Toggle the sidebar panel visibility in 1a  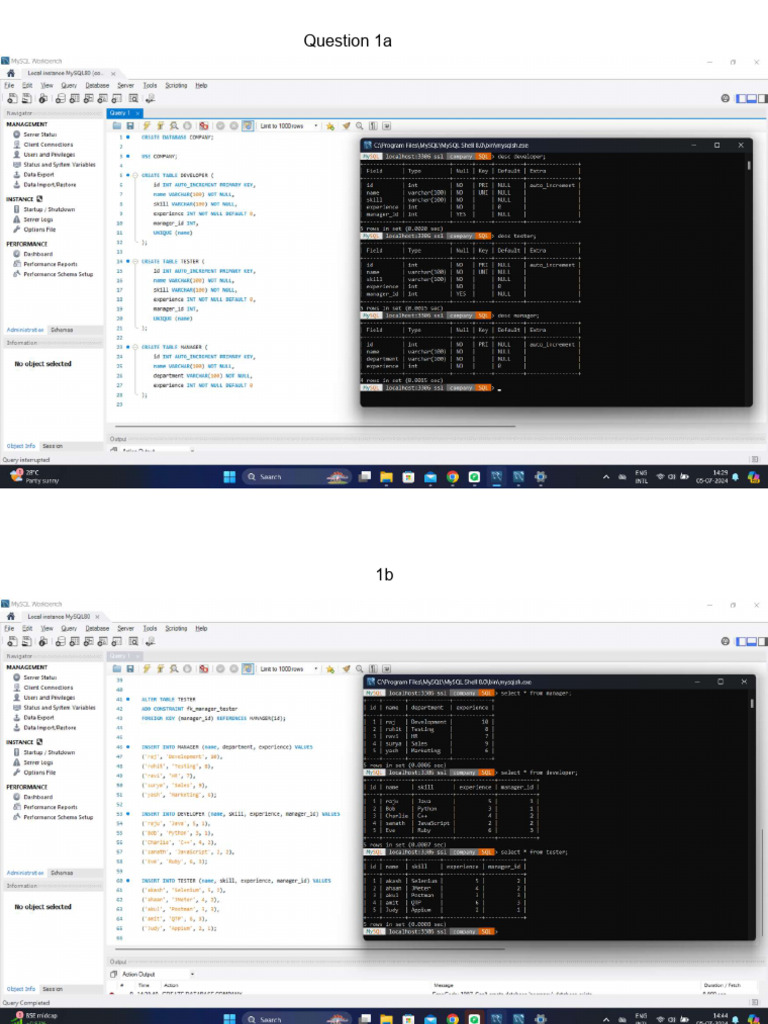pyautogui.click(x=741, y=98)
